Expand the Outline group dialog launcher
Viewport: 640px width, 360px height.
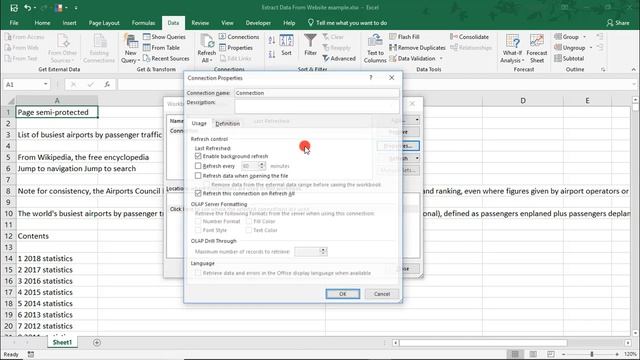coord(603,70)
